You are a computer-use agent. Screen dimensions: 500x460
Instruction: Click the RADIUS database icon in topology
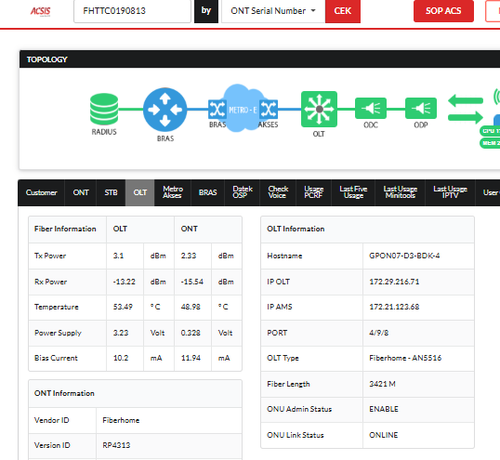pyautogui.click(x=104, y=109)
